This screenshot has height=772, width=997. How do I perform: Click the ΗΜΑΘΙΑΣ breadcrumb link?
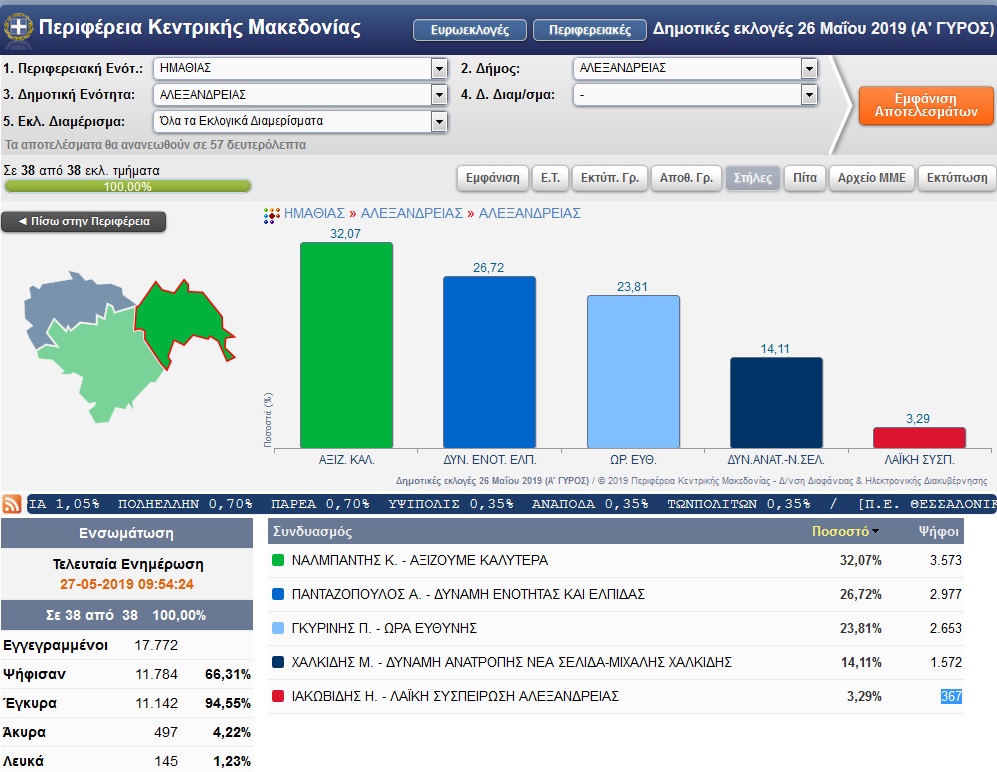[314, 214]
